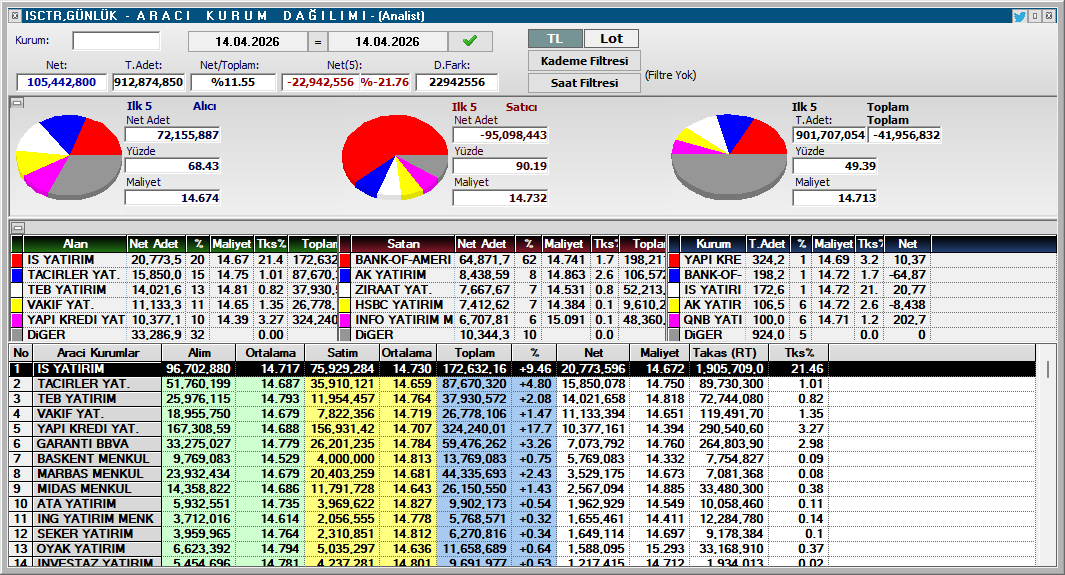
Task: Click red swatch next to IS YATIRIM buyer
Action: pos(17,260)
